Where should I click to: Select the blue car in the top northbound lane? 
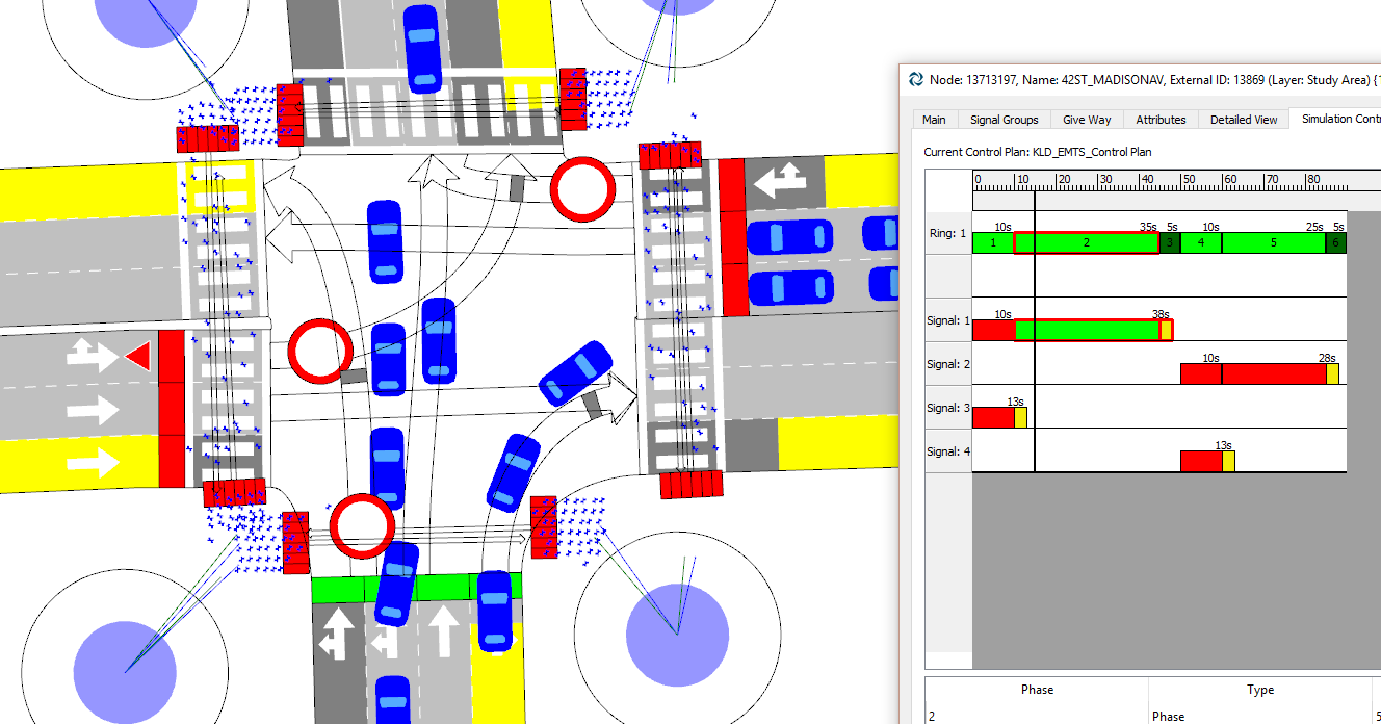click(x=422, y=47)
